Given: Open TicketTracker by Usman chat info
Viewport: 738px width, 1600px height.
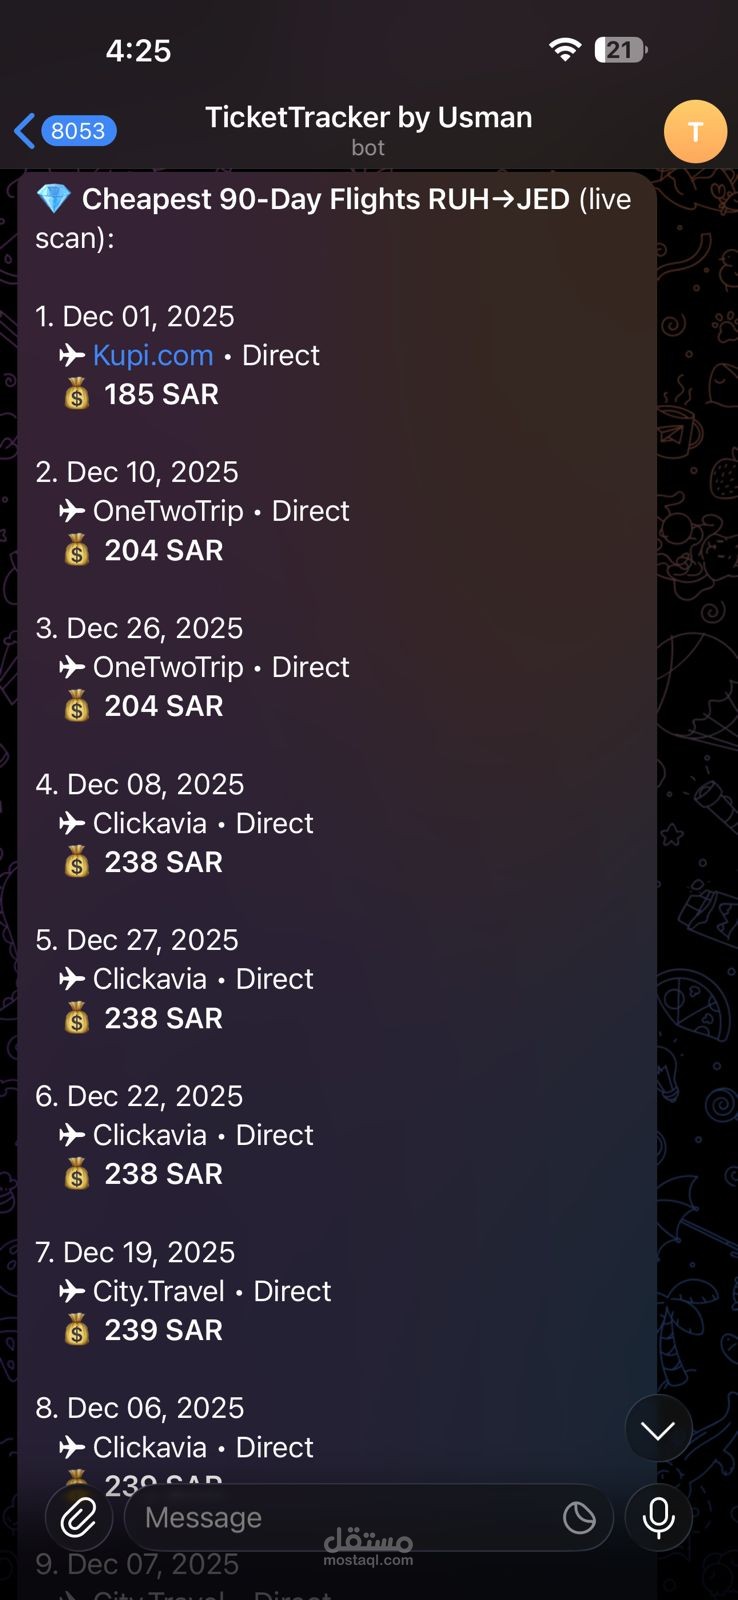Looking at the screenshot, I should (368, 130).
